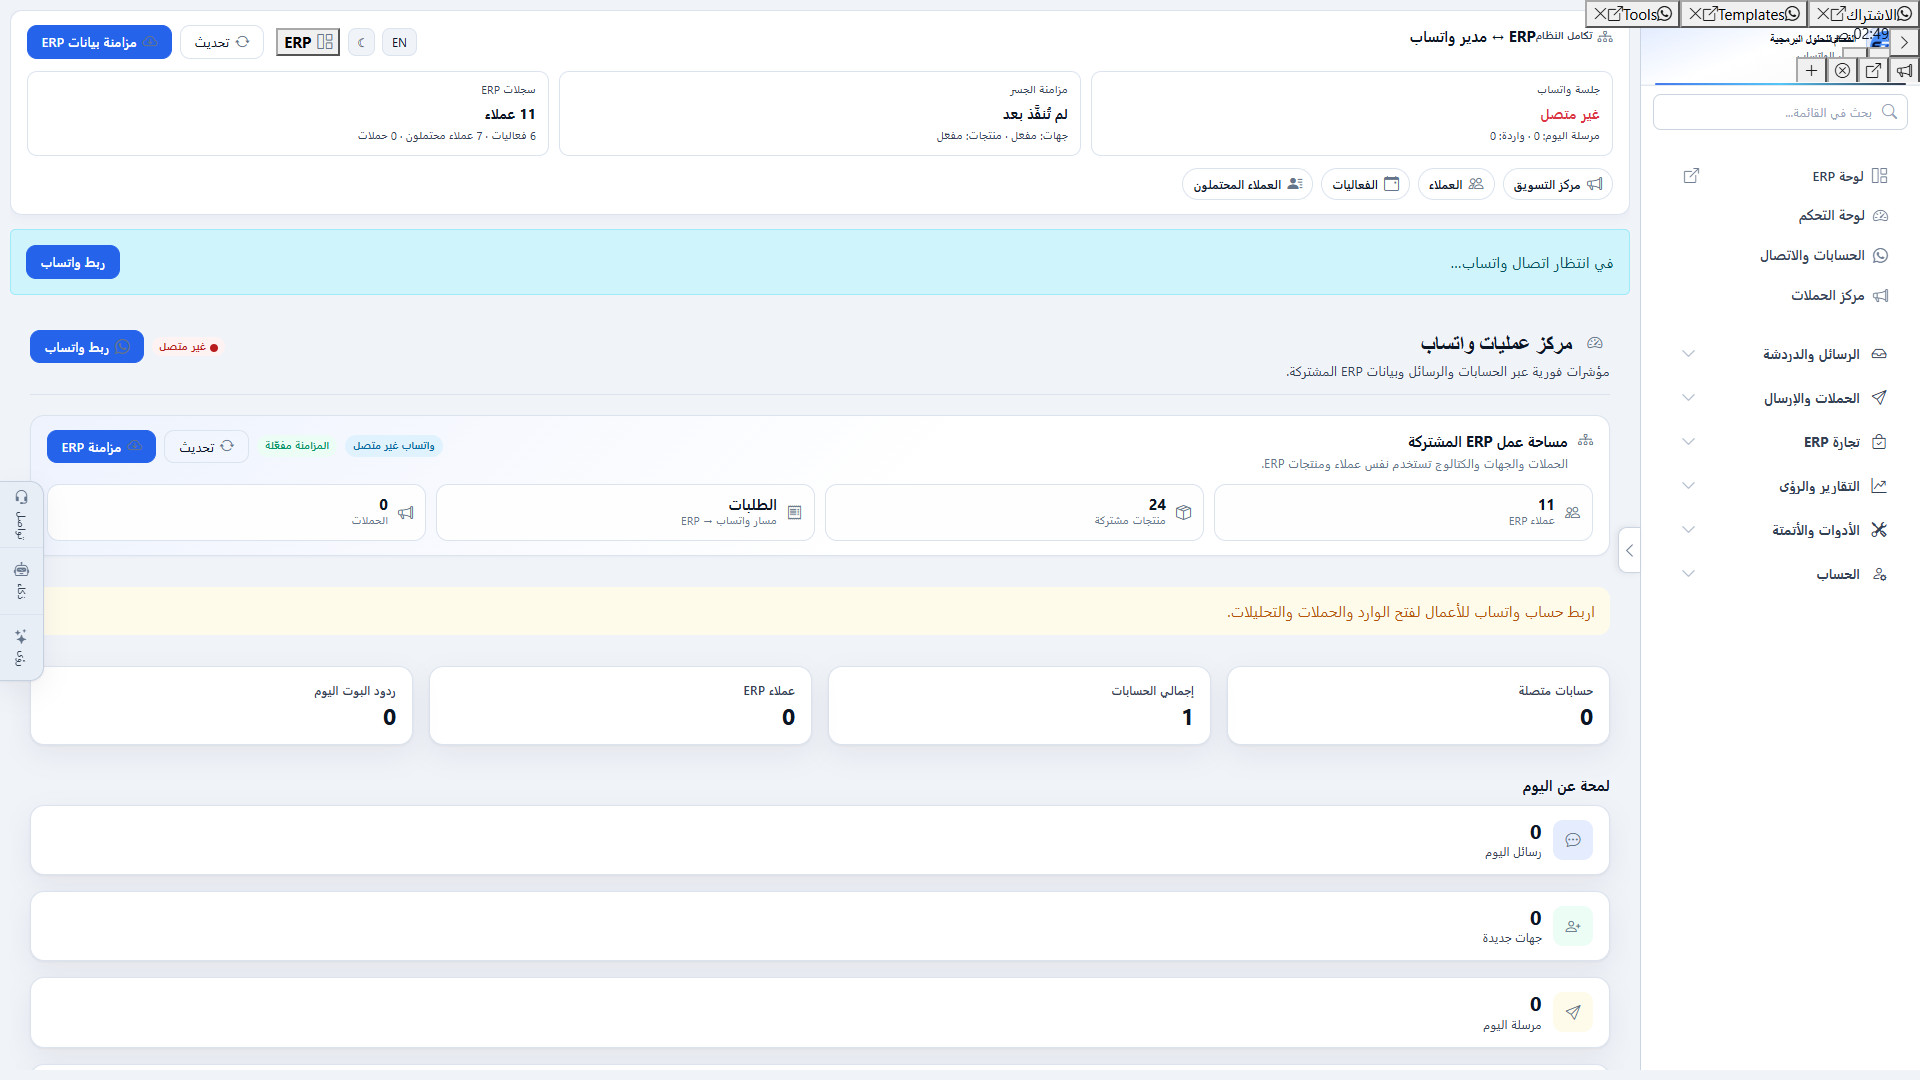Open لوحة التحكم in the sidebar

pos(1787,215)
